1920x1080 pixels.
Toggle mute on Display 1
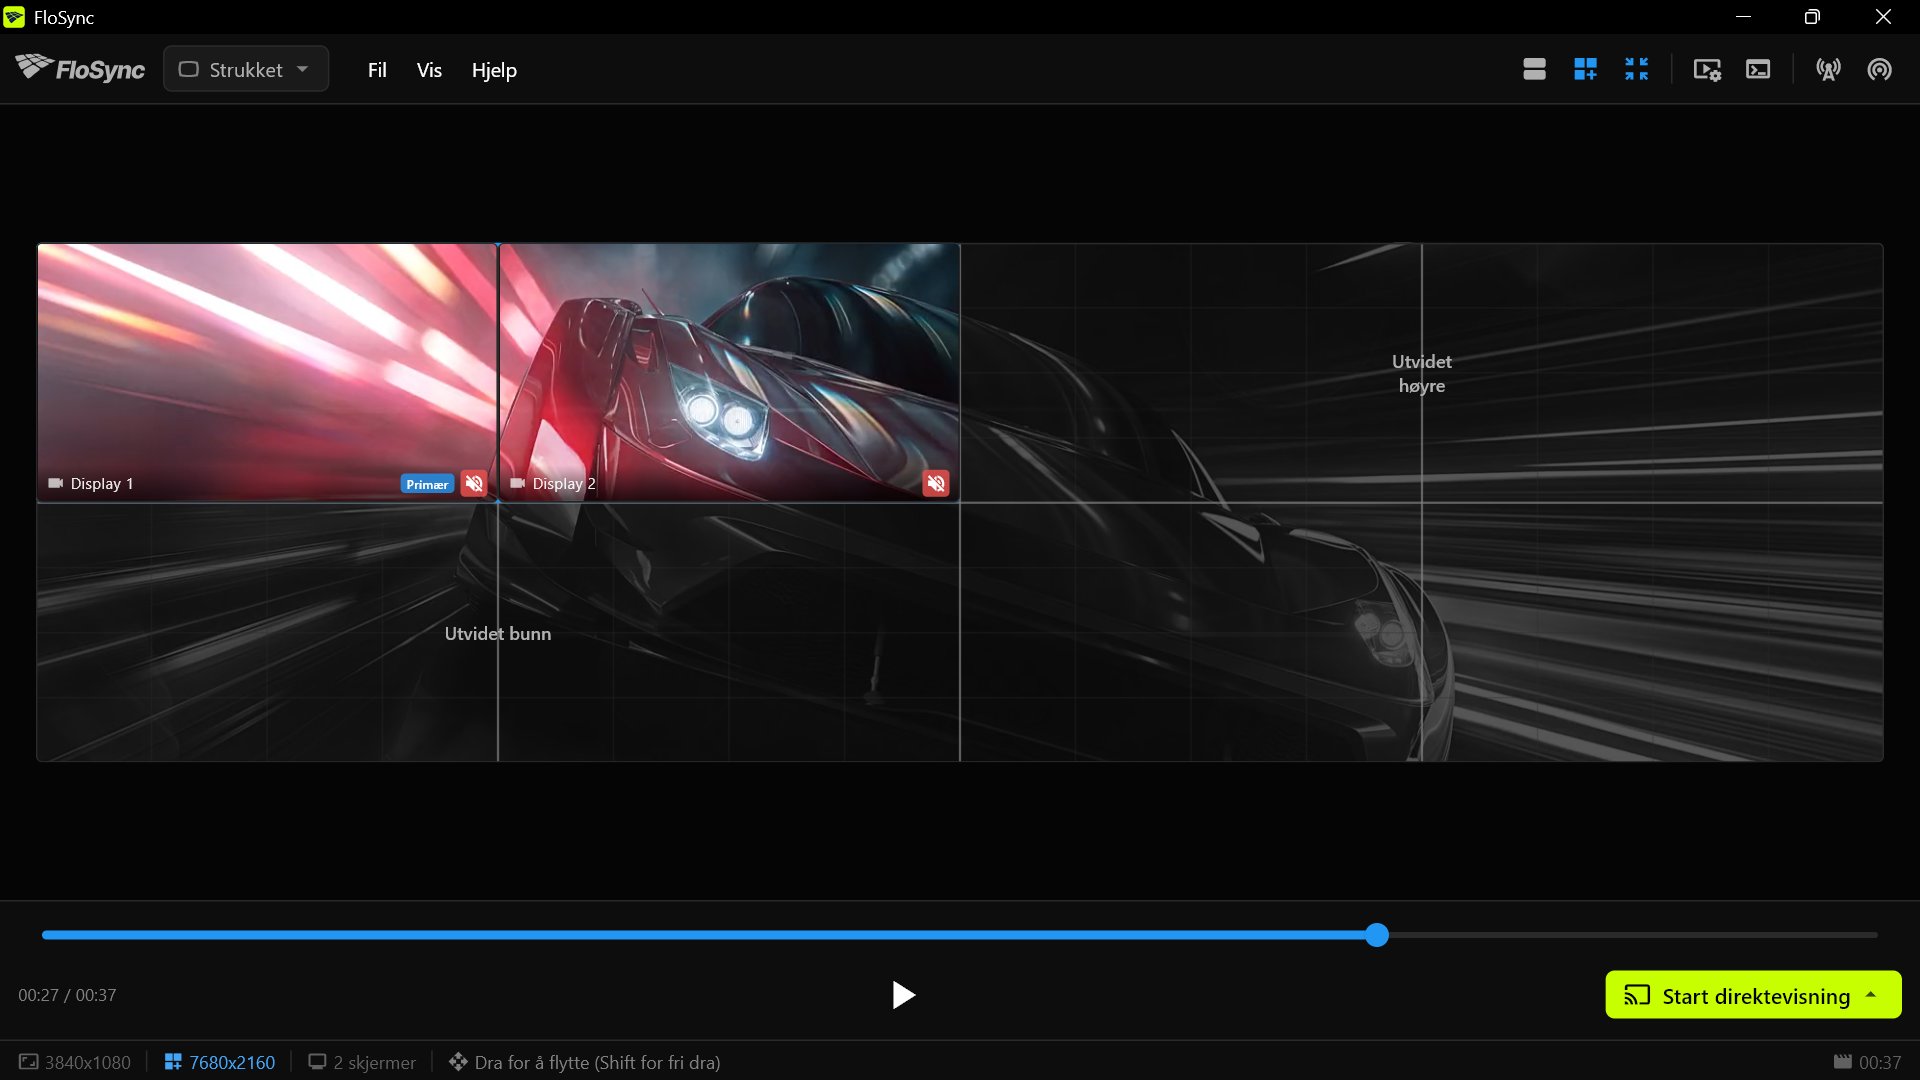tap(474, 484)
